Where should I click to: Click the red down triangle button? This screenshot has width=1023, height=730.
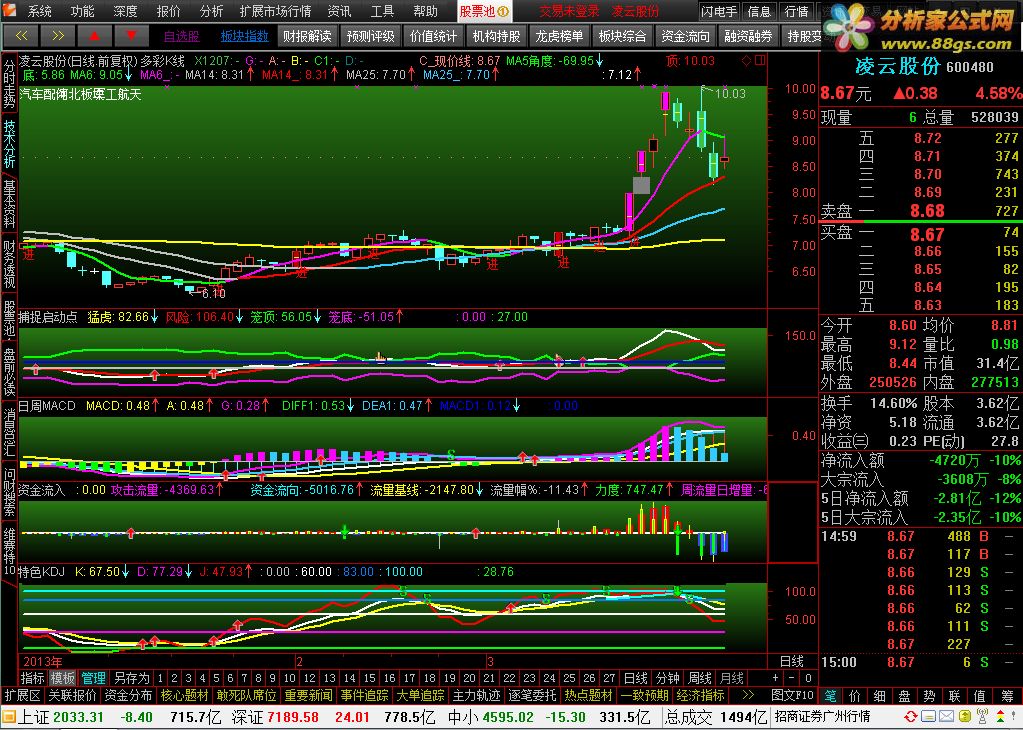tap(131, 37)
